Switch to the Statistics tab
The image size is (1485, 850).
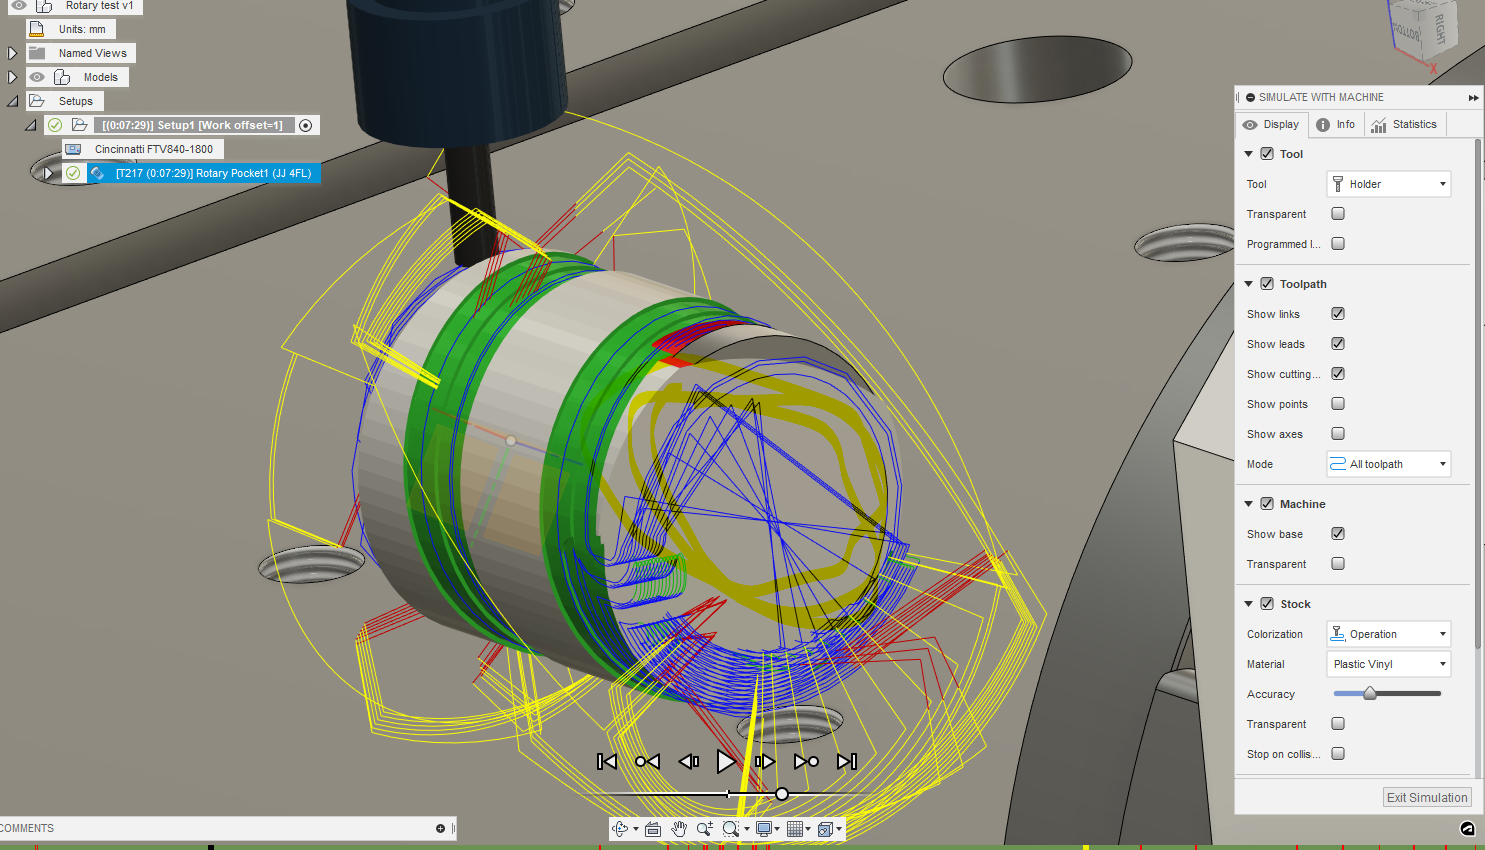point(1405,124)
